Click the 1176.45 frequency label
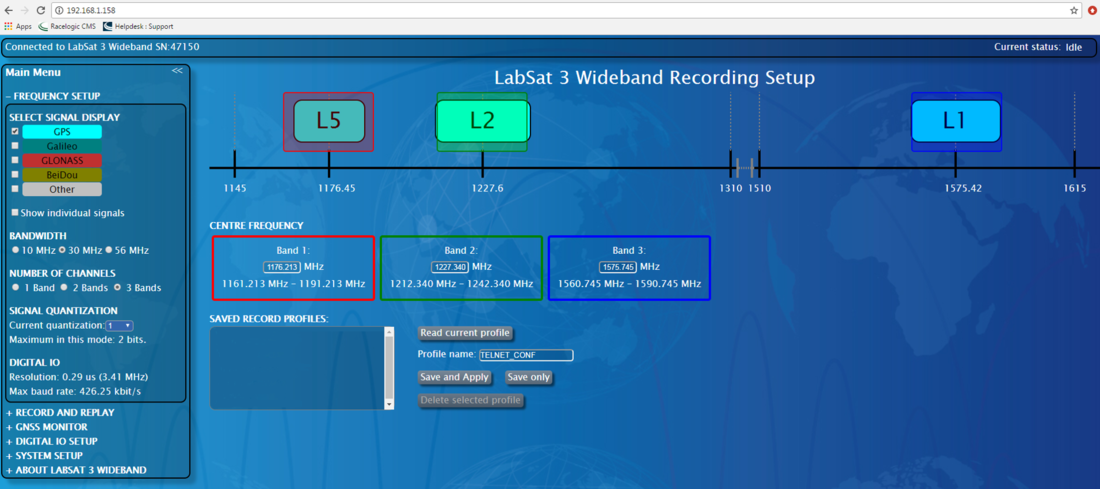Viewport: 1100px width, 489px height. [337, 189]
